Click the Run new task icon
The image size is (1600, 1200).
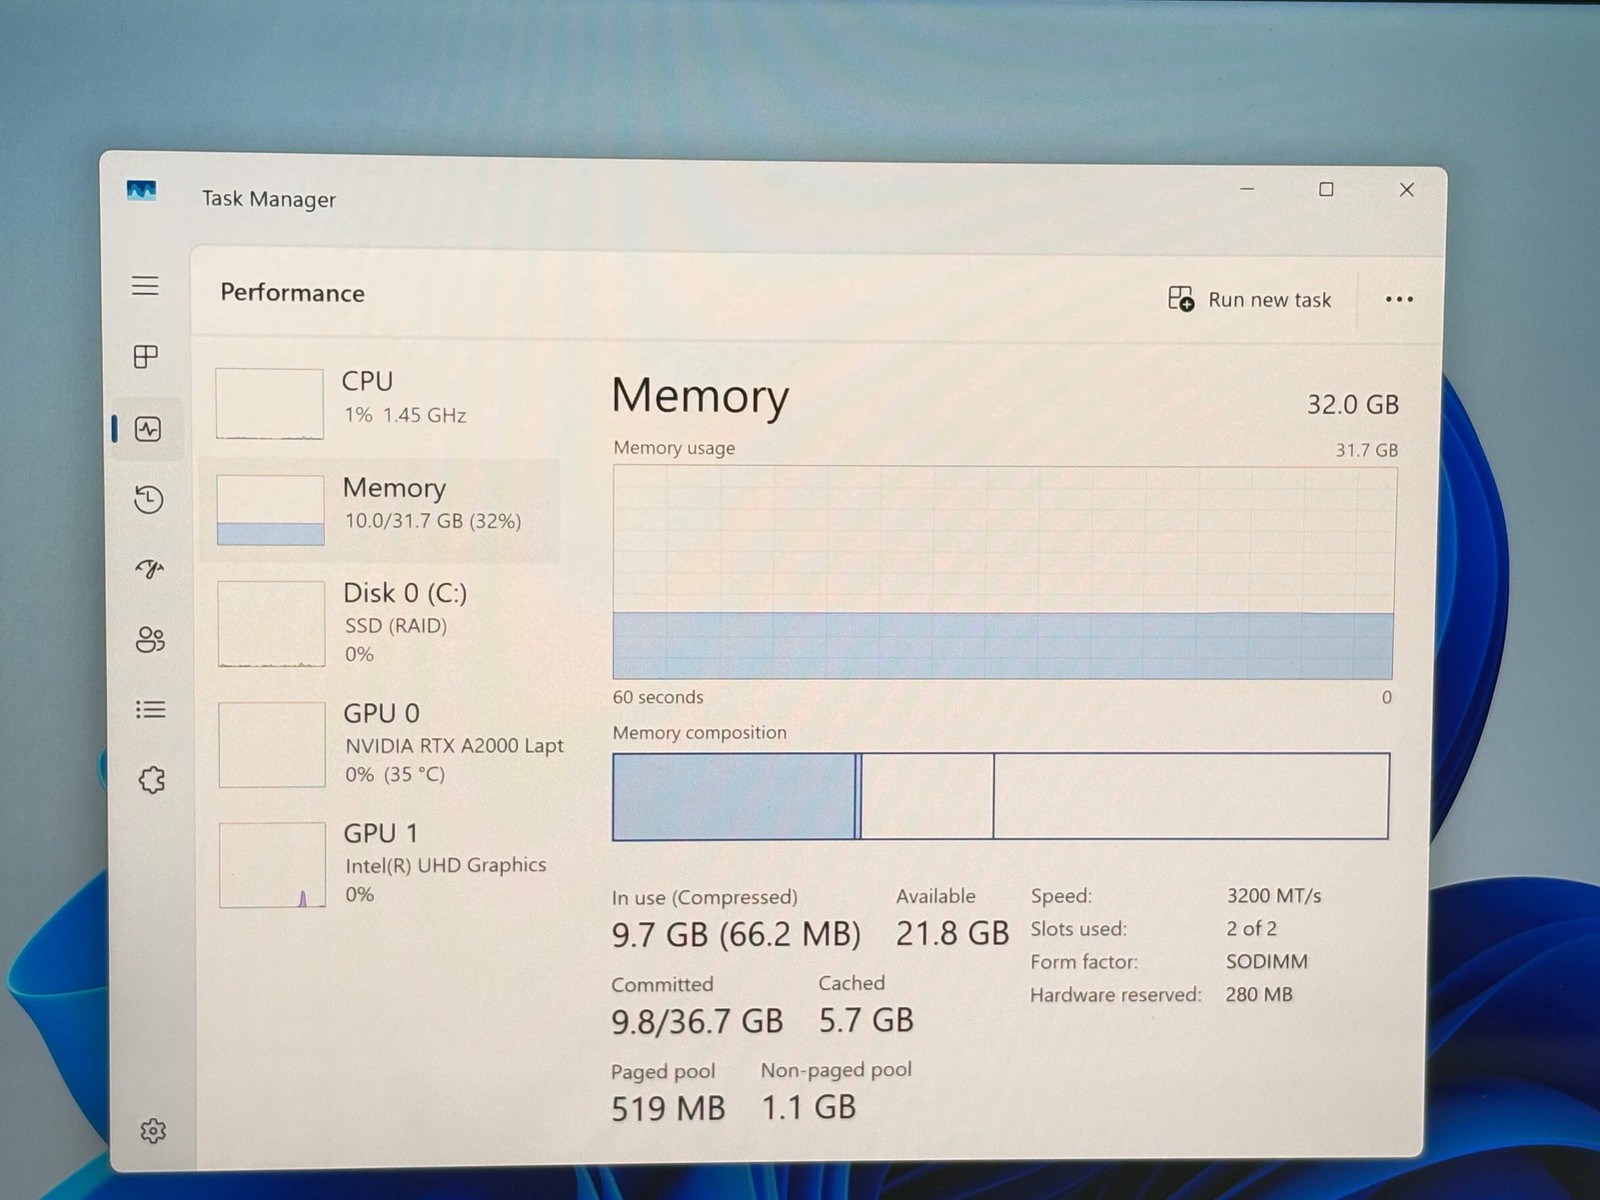click(1181, 299)
